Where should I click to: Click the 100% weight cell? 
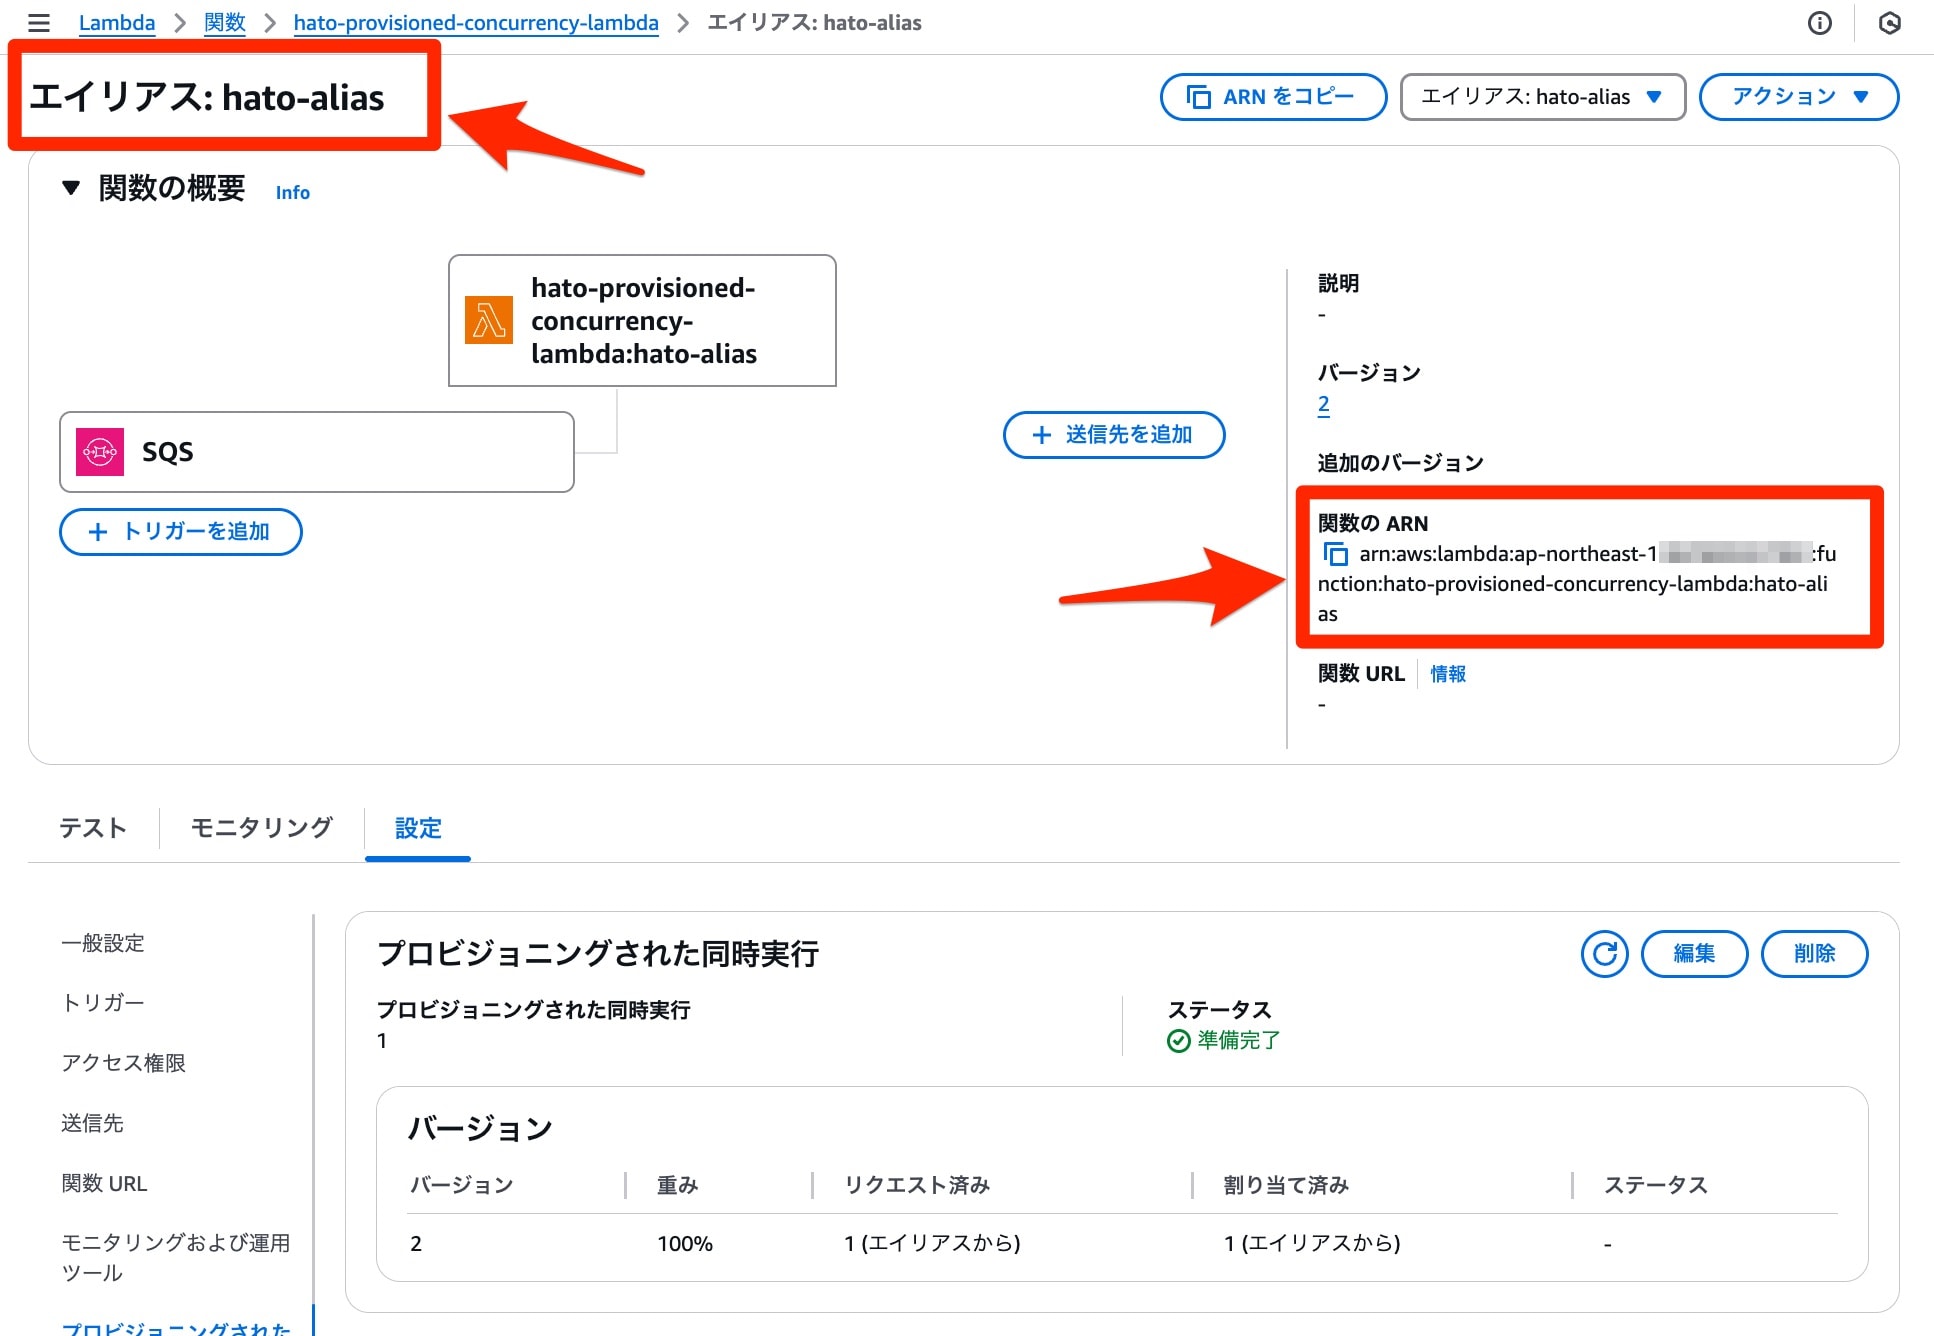(685, 1244)
